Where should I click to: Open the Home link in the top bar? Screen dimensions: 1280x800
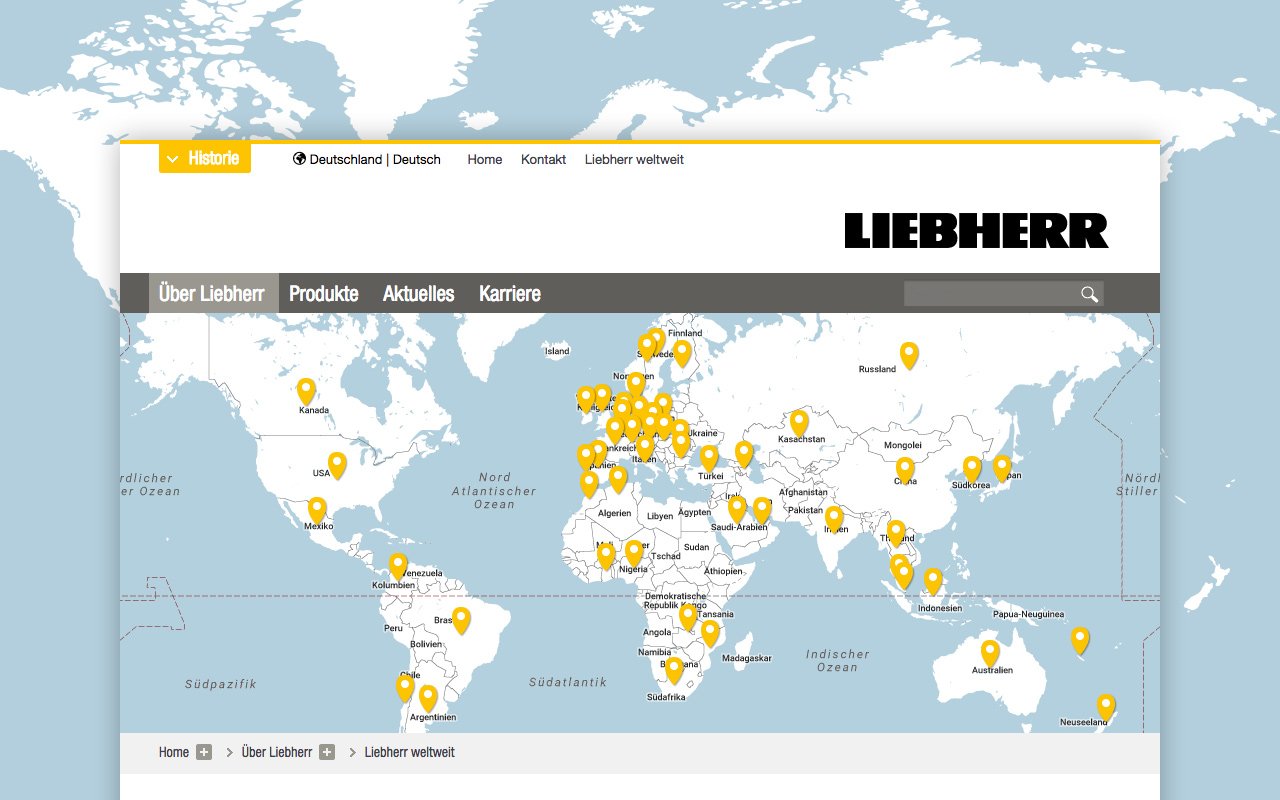(485, 159)
